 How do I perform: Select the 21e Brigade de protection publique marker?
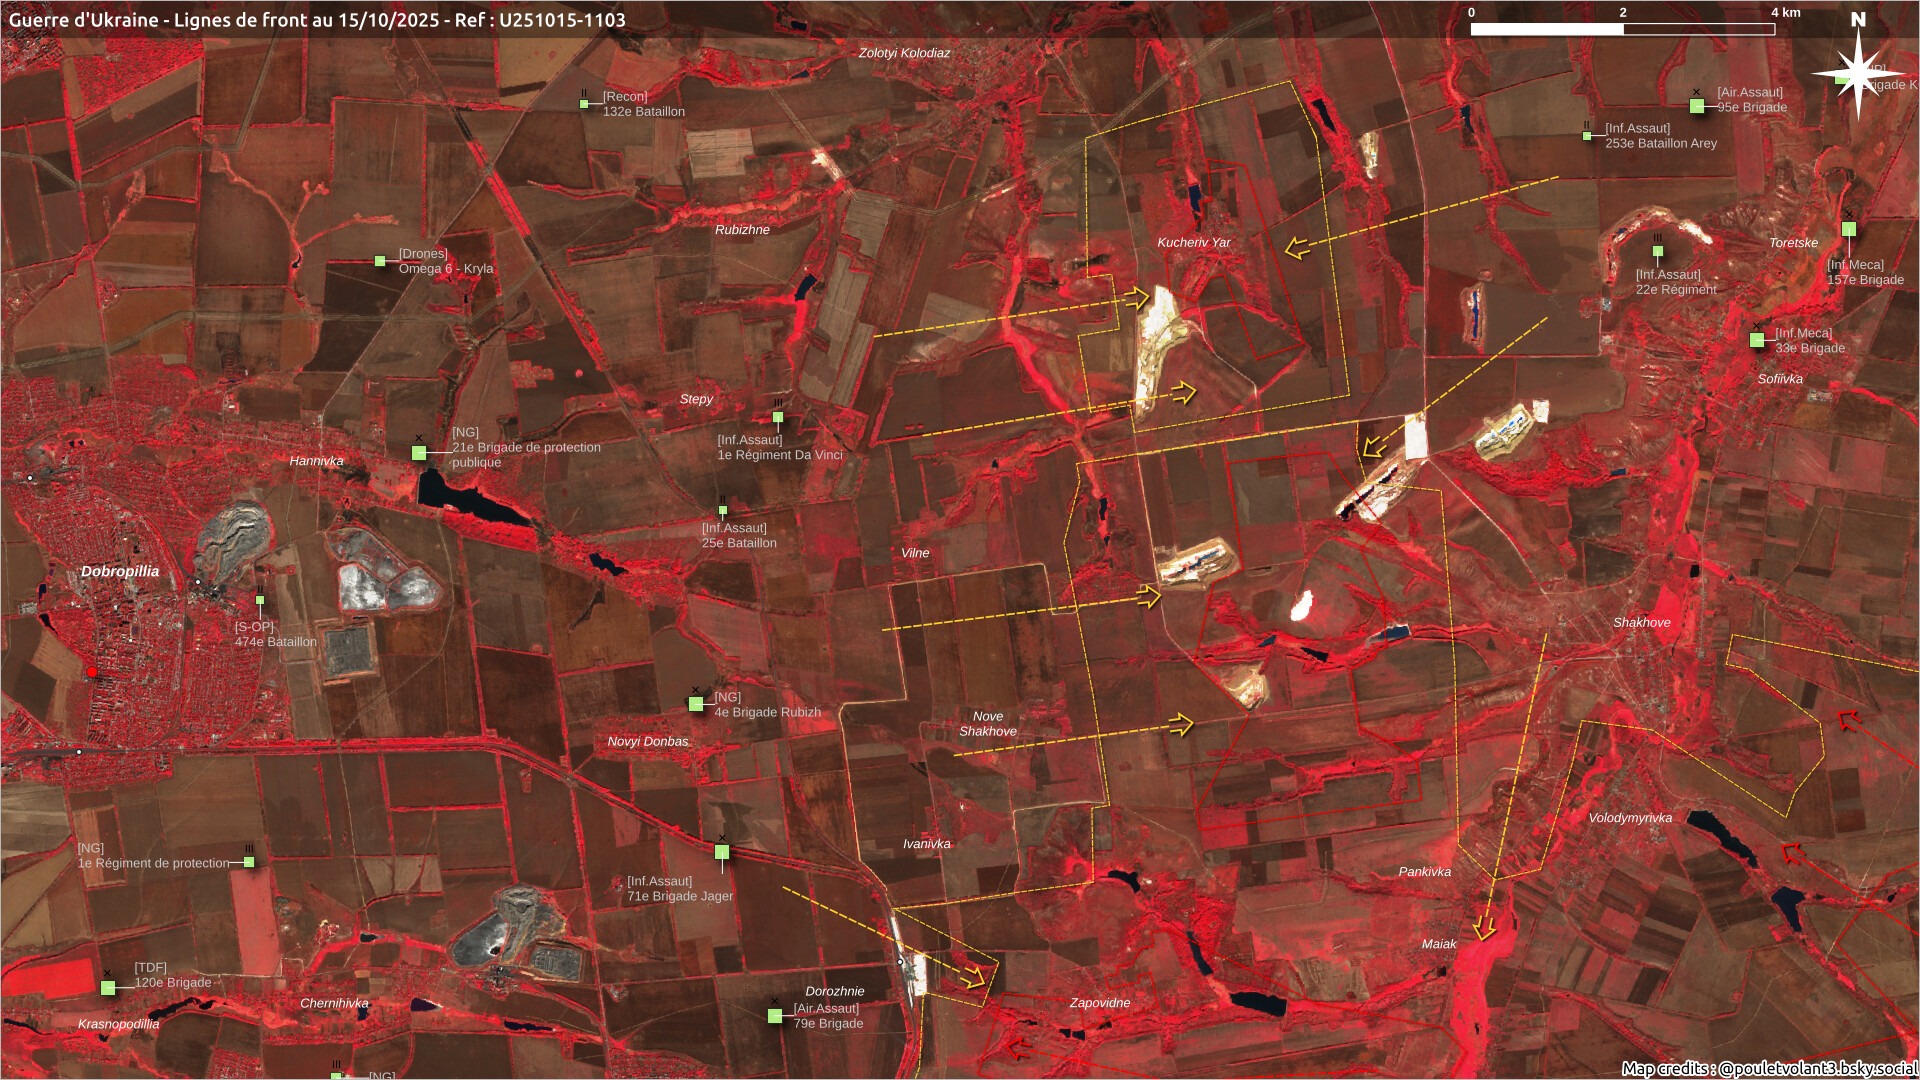[419, 453]
